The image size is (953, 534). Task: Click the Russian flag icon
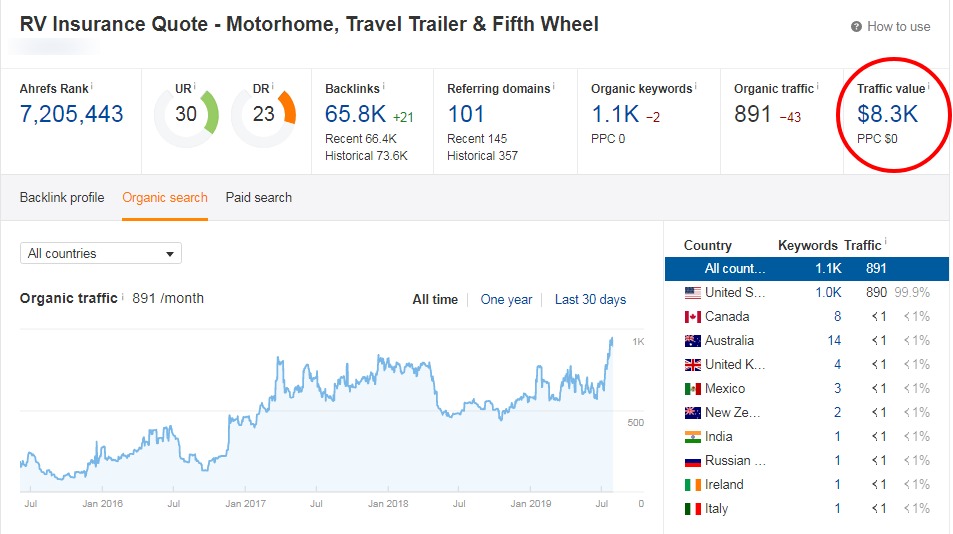click(x=693, y=461)
